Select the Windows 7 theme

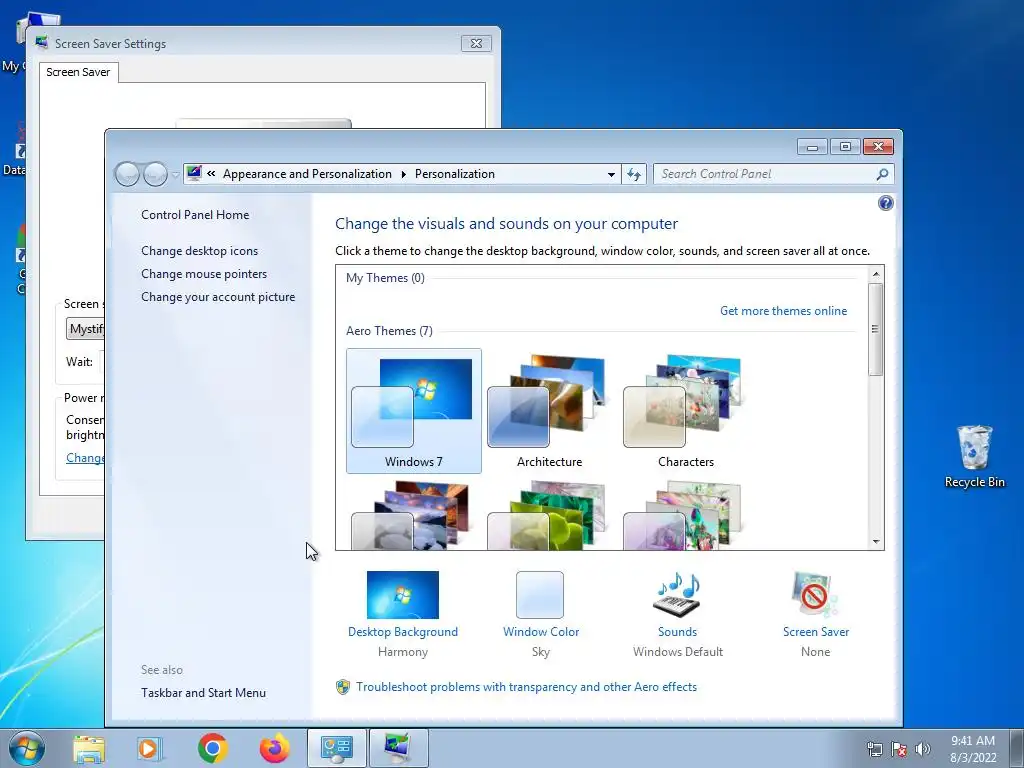tap(413, 410)
